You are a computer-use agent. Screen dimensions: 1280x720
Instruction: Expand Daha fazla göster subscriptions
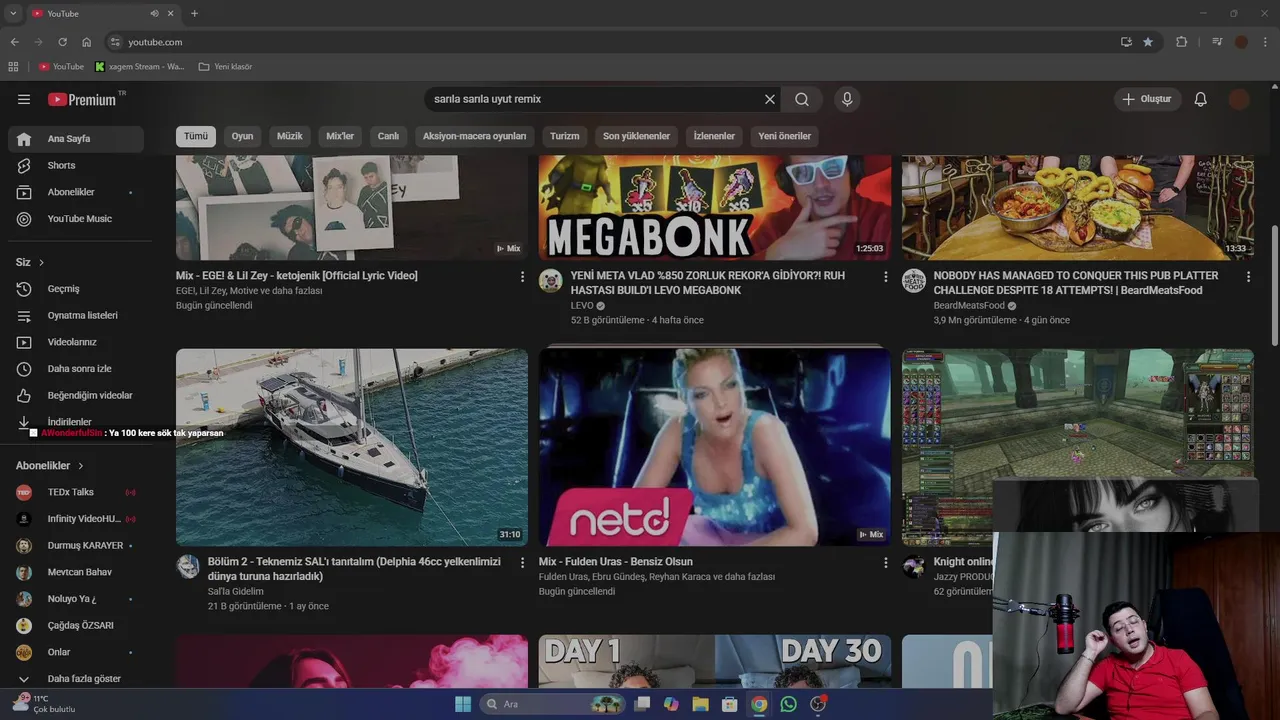[x=76, y=679]
